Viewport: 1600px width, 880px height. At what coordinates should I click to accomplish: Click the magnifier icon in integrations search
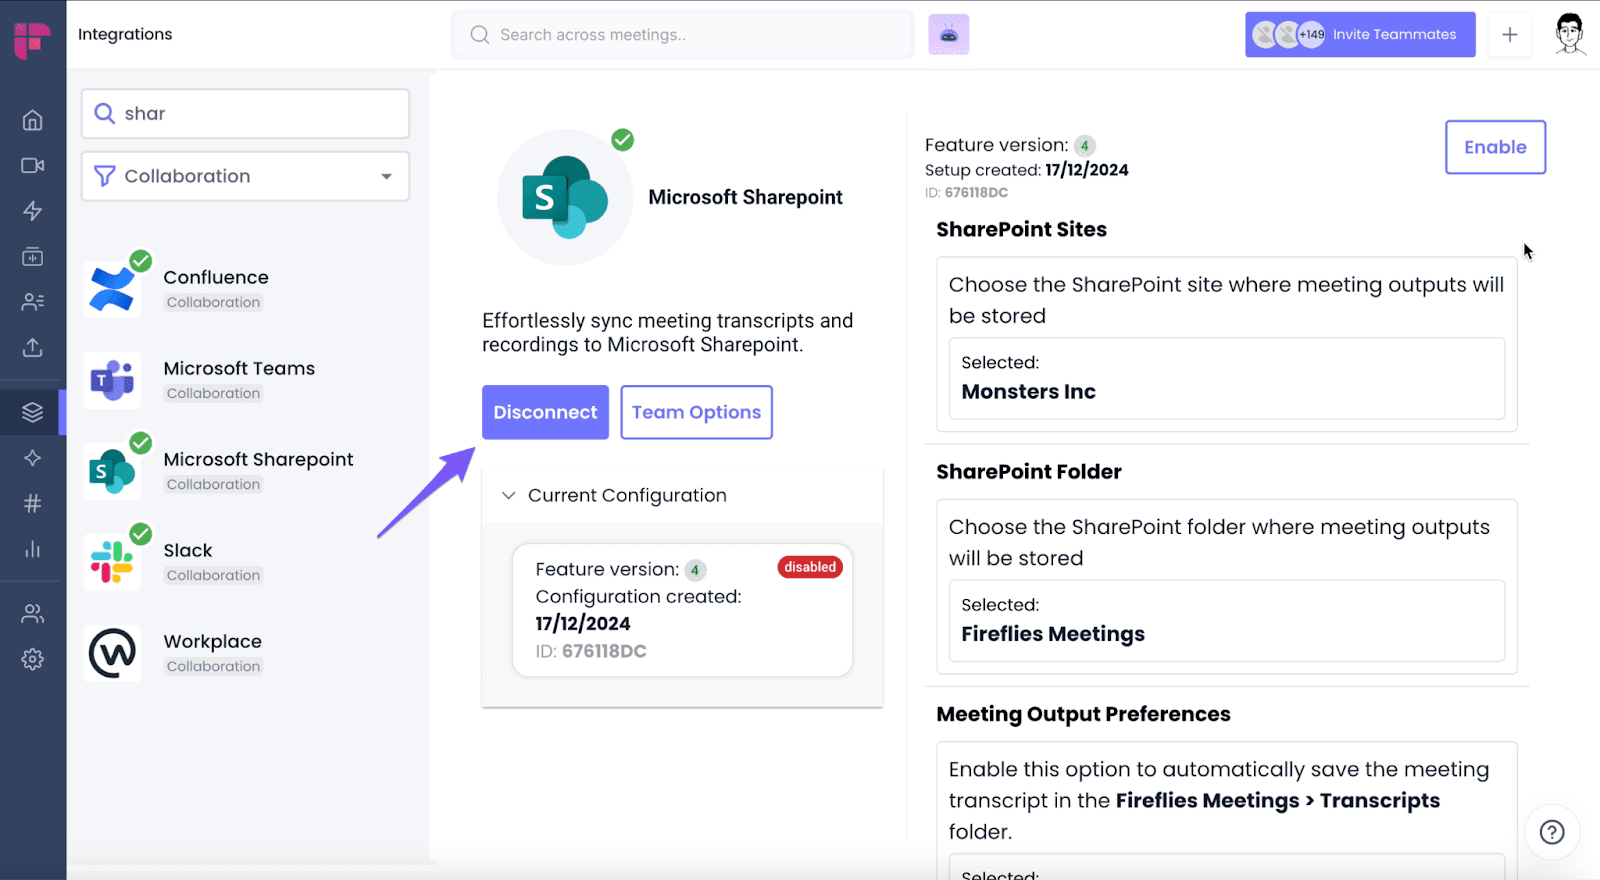[x=104, y=113]
